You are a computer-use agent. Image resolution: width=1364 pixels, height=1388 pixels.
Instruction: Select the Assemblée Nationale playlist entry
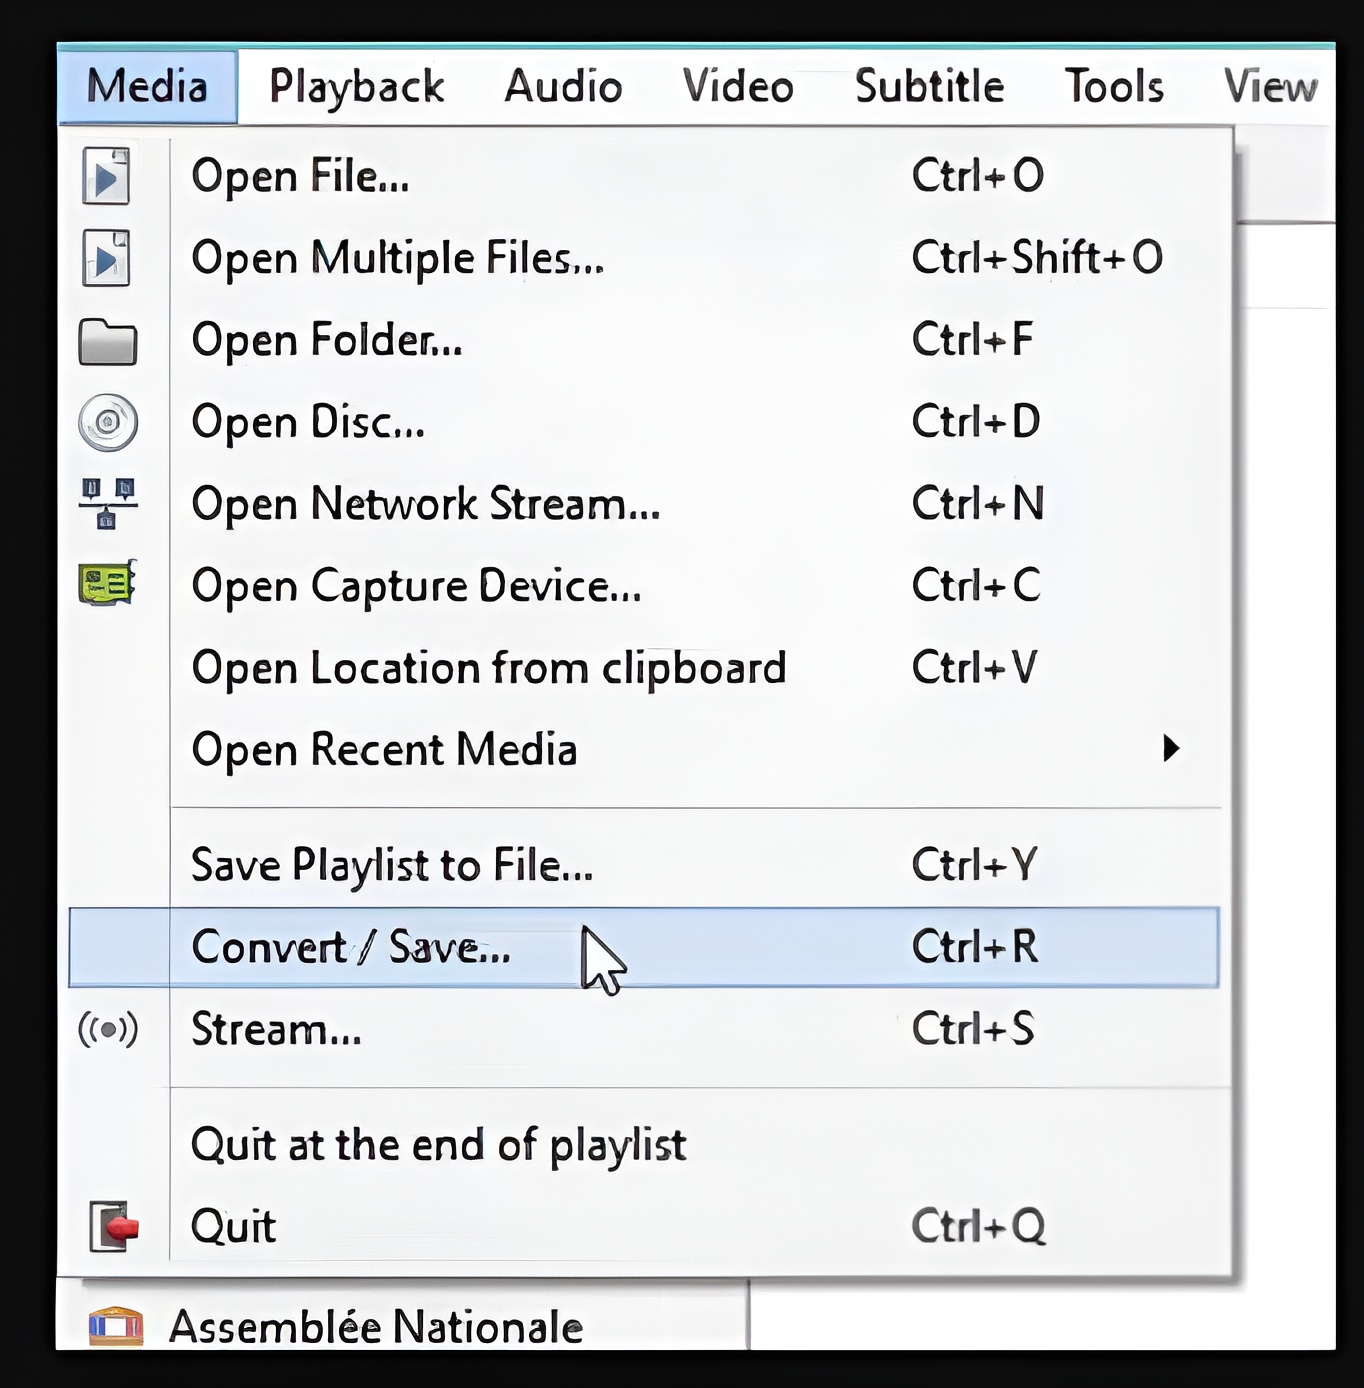click(x=375, y=1326)
